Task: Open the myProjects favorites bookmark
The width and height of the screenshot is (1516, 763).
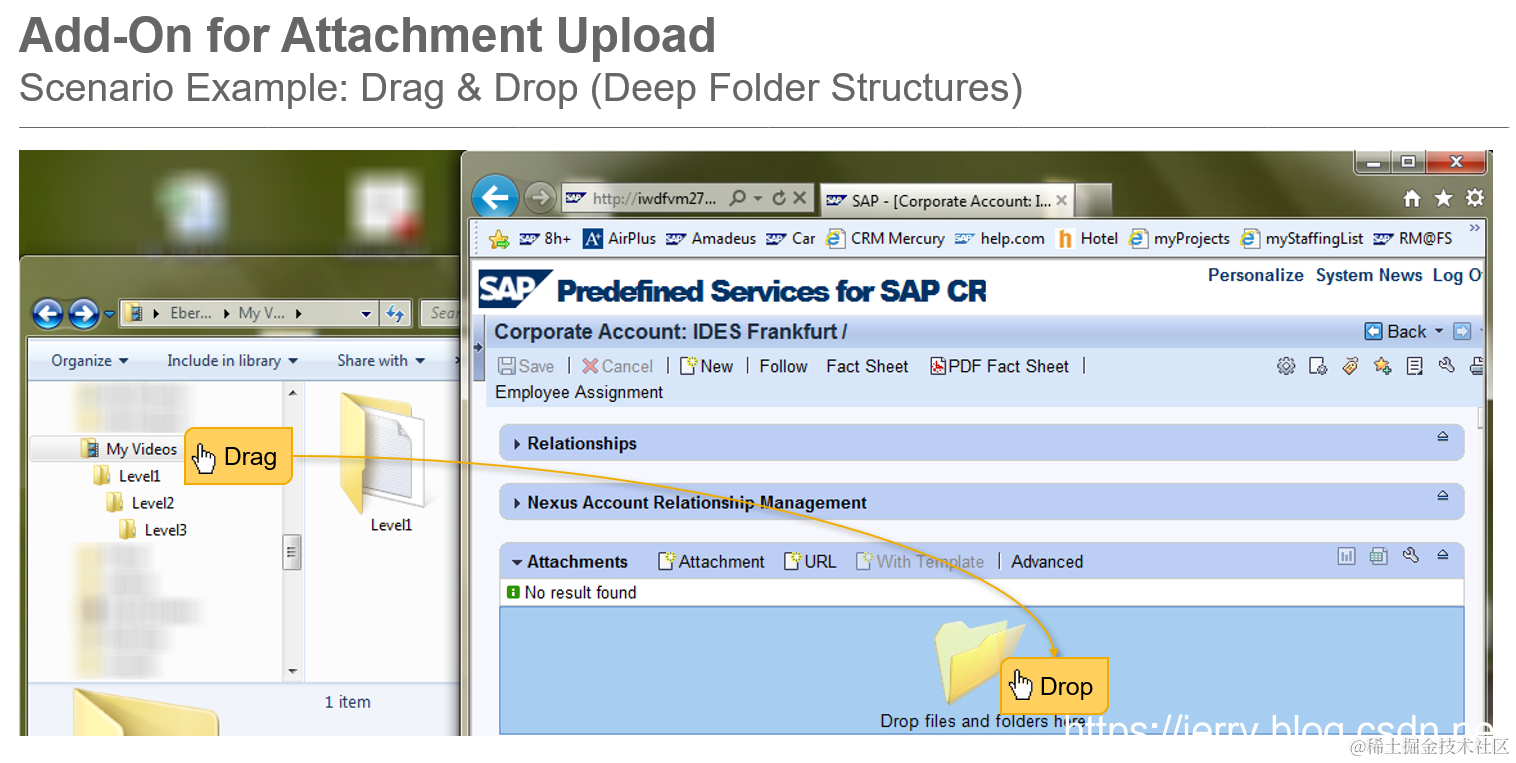Action: point(1180,239)
